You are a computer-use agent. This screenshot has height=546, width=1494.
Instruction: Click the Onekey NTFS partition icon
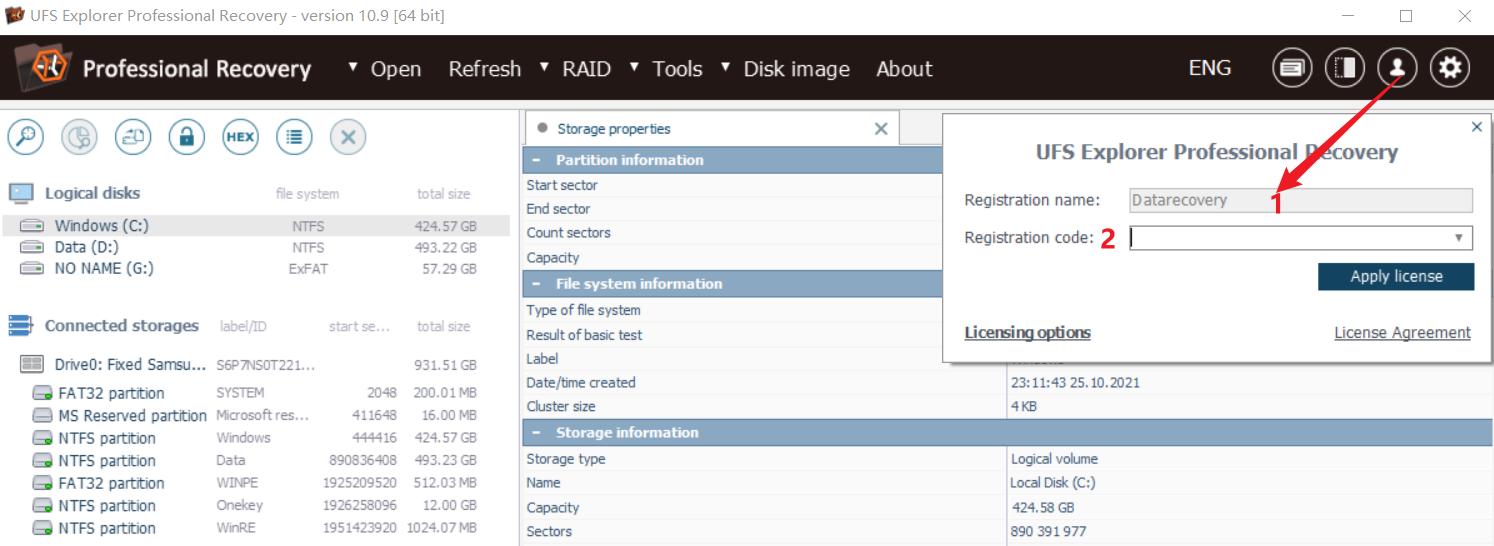(42, 506)
